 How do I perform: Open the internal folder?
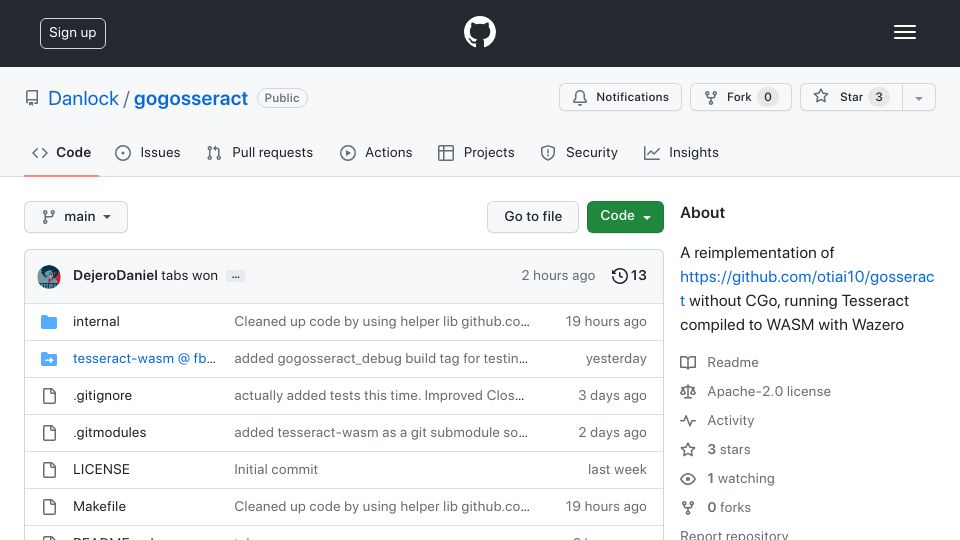(x=96, y=321)
